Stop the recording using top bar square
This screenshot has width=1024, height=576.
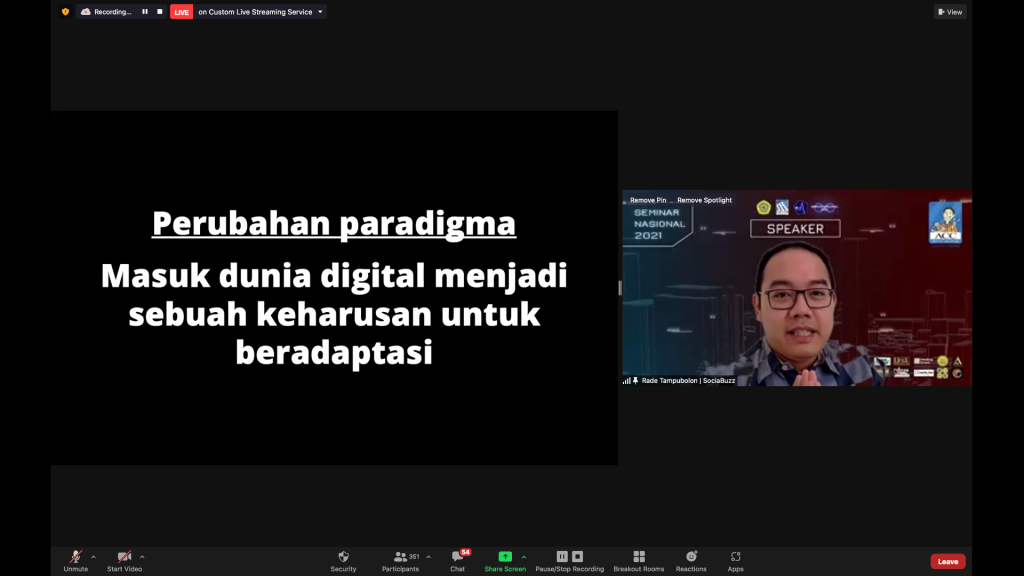click(x=159, y=12)
